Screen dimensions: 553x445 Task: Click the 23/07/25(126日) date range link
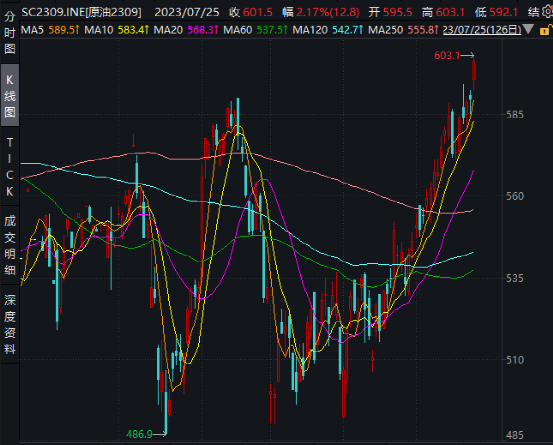pos(482,30)
